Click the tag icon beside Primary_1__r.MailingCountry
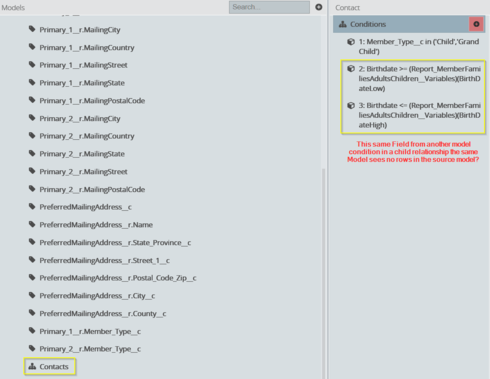Viewport: 490px width, 379px height. (32, 47)
